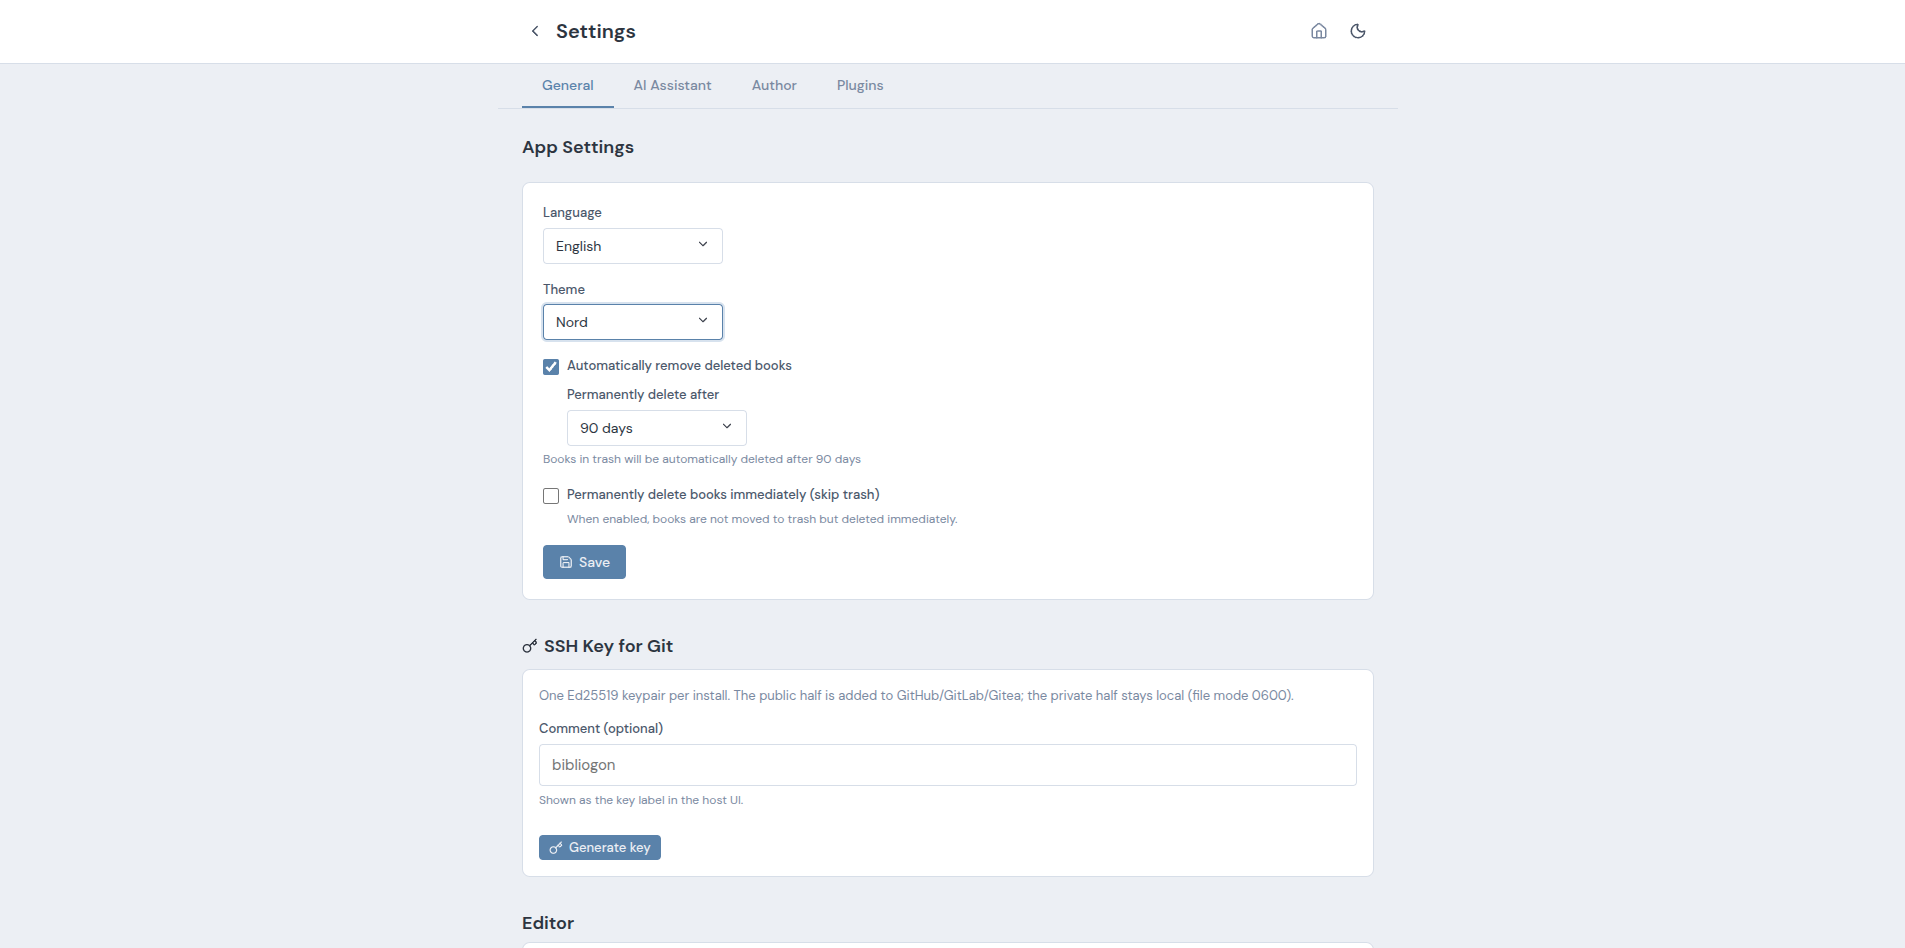Viewport: 1905px width, 948px height.
Task: Open the Permanently delete after dropdown
Action: click(x=657, y=428)
